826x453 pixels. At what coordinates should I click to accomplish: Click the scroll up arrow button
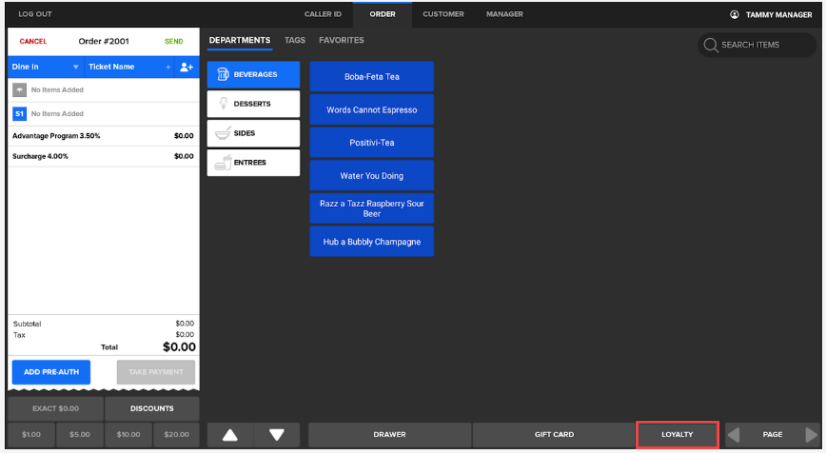(230, 435)
